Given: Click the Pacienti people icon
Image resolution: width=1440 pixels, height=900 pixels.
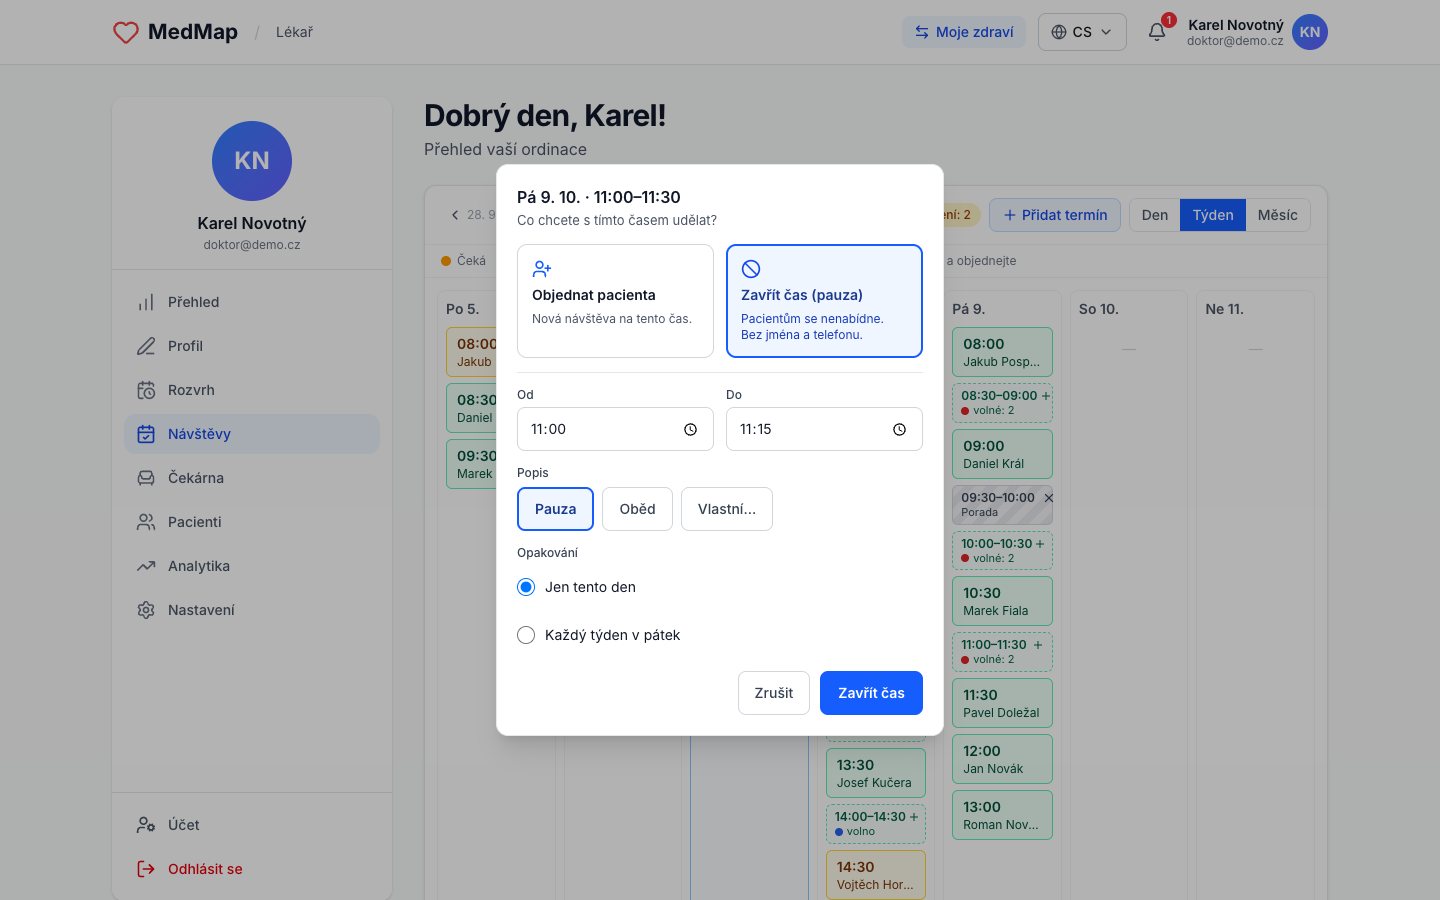Looking at the screenshot, I should pos(146,522).
